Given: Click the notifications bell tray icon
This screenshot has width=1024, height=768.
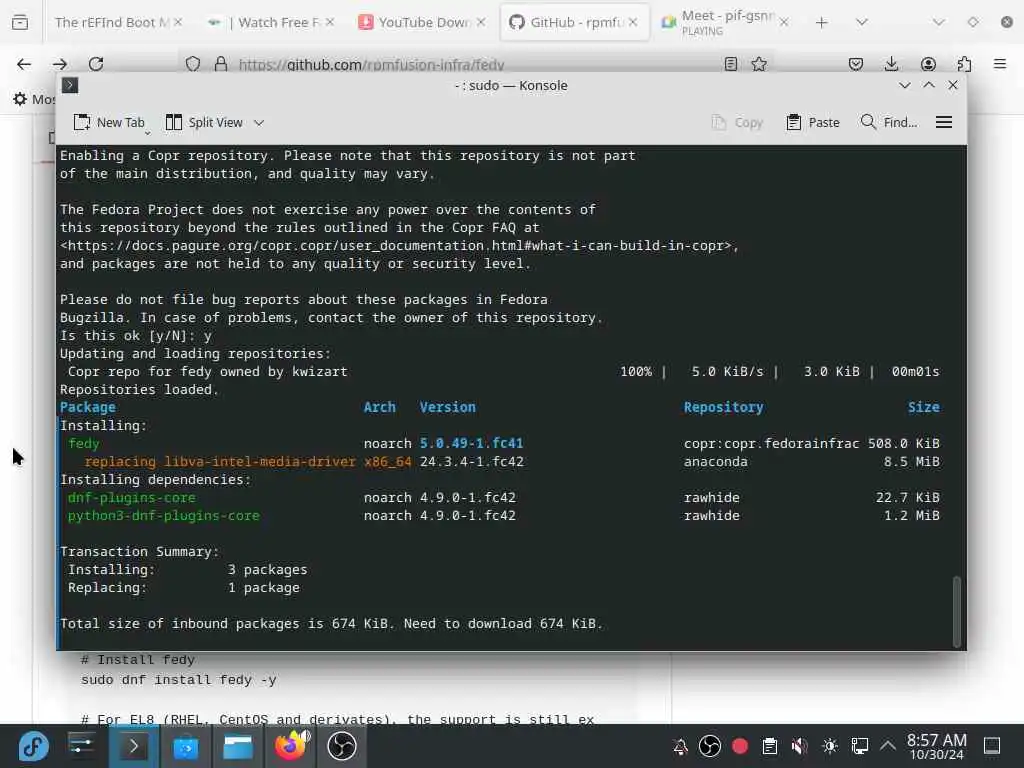Looking at the screenshot, I should [680, 746].
